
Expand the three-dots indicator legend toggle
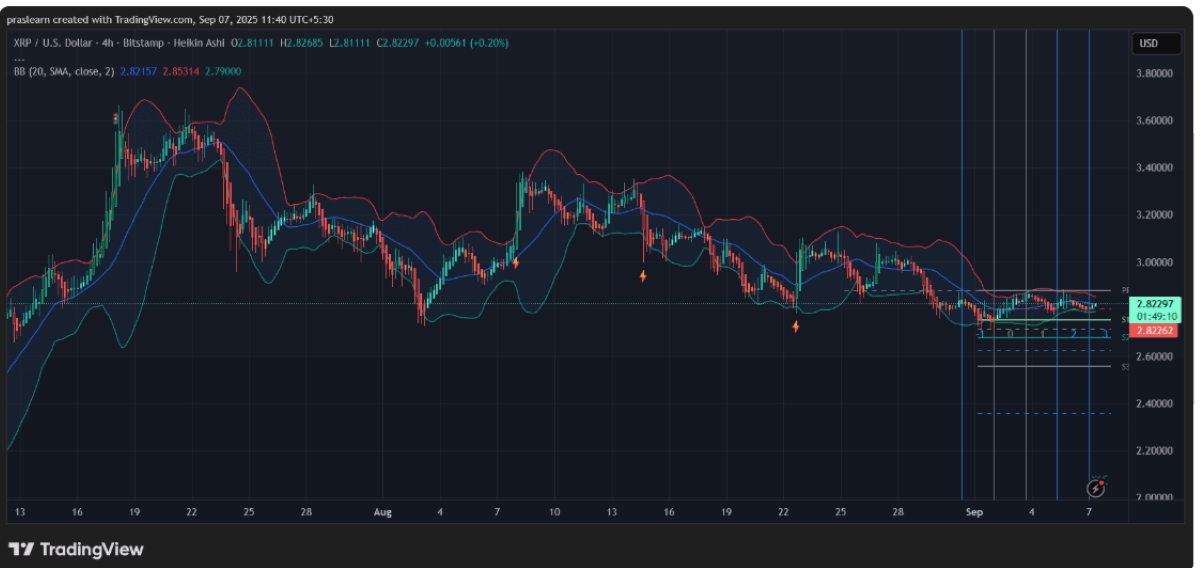pyautogui.click(x=18, y=58)
